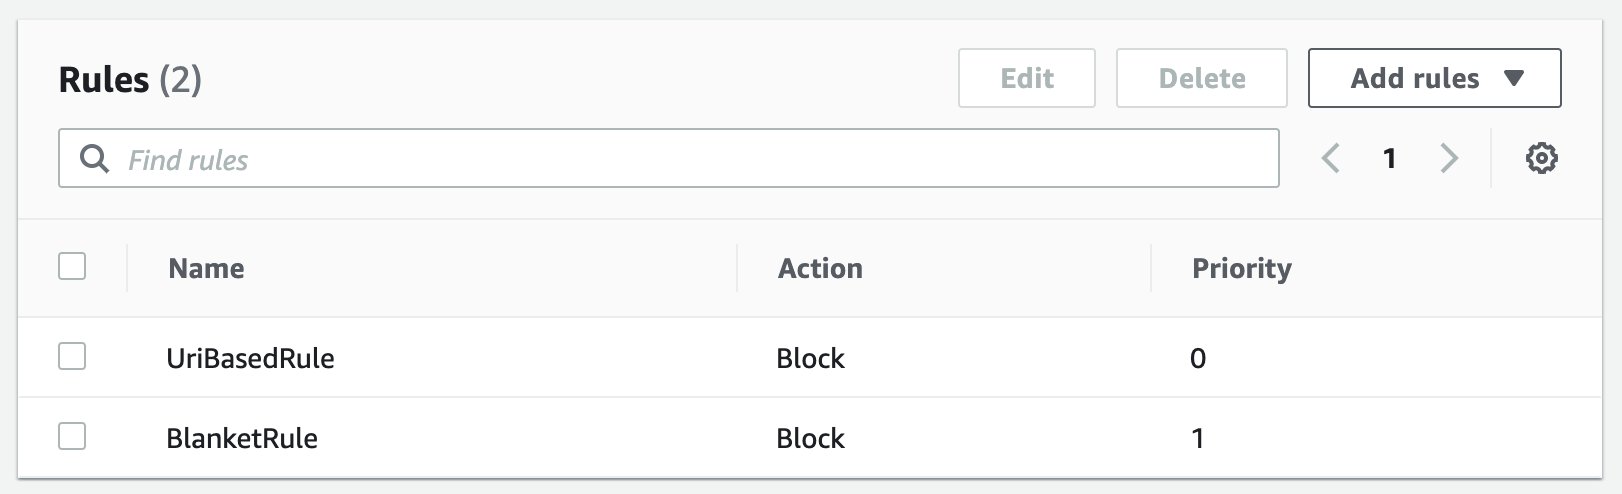
Task: Click the magnifier icon in the search box
Action: (x=94, y=158)
